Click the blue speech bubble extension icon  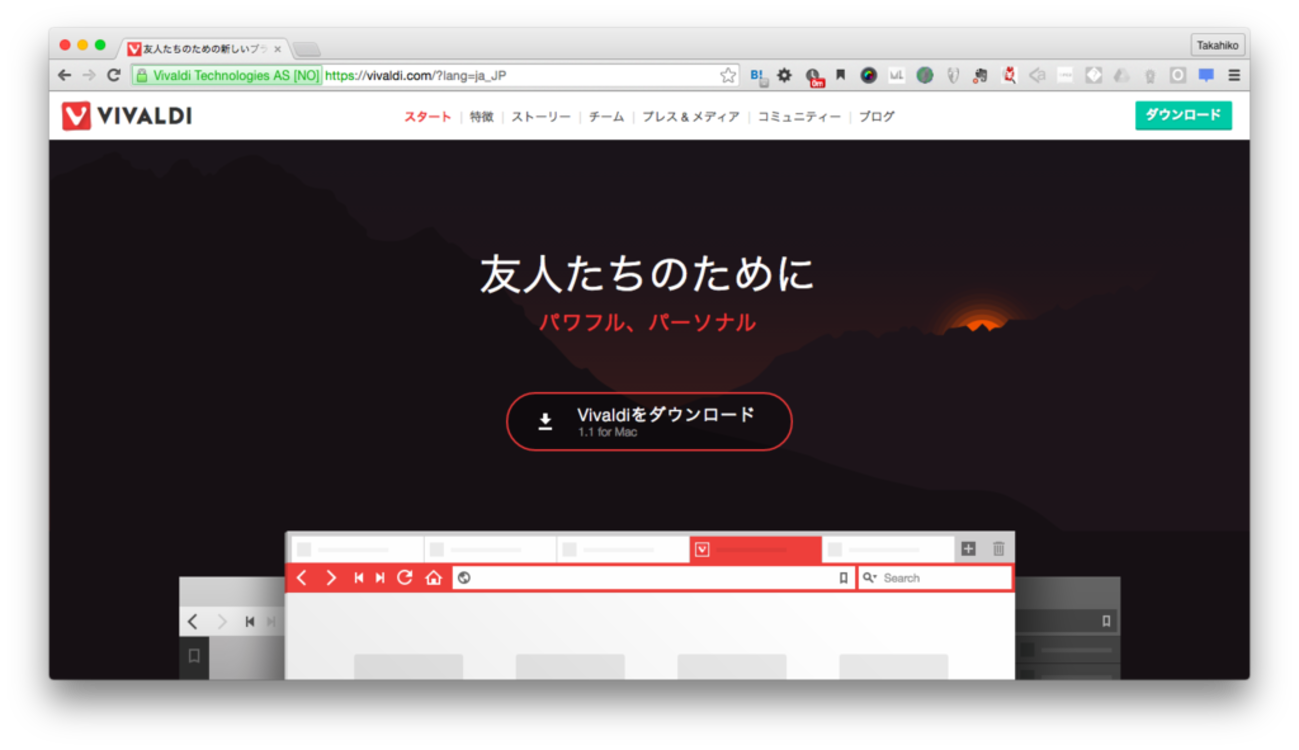tap(1206, 75)
